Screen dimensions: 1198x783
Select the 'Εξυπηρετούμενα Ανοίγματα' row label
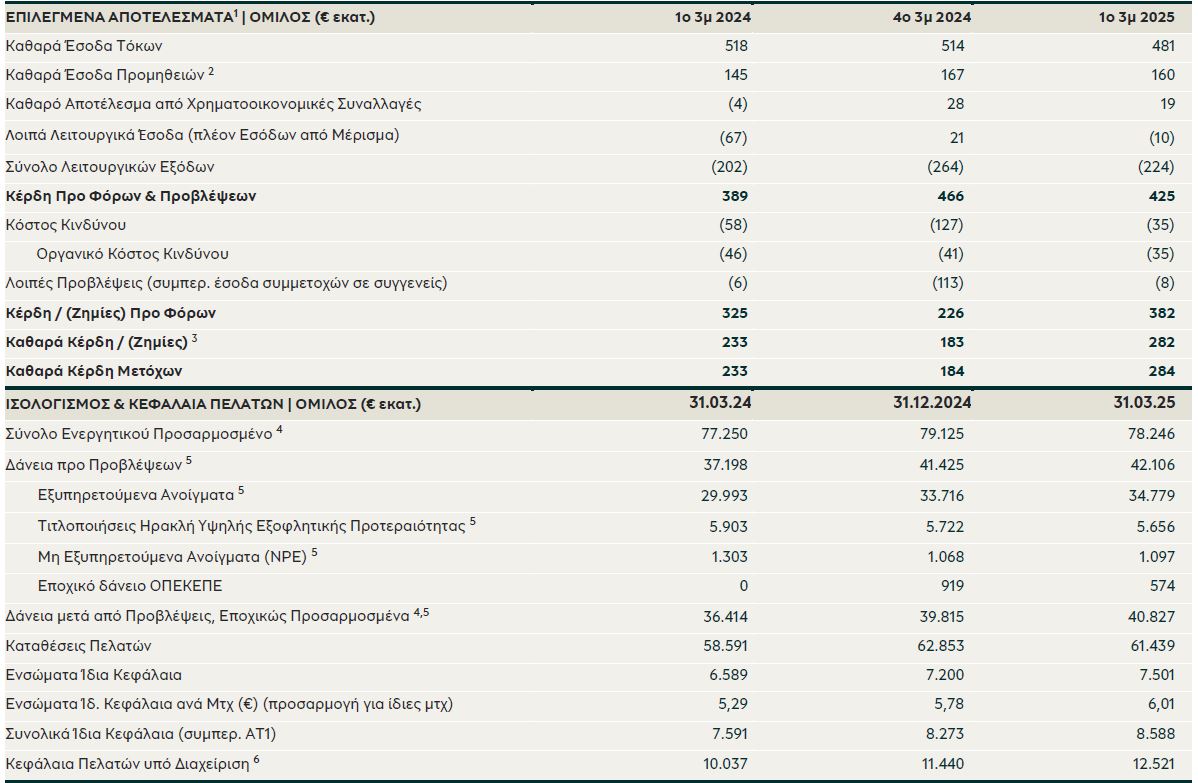point(135,494)
